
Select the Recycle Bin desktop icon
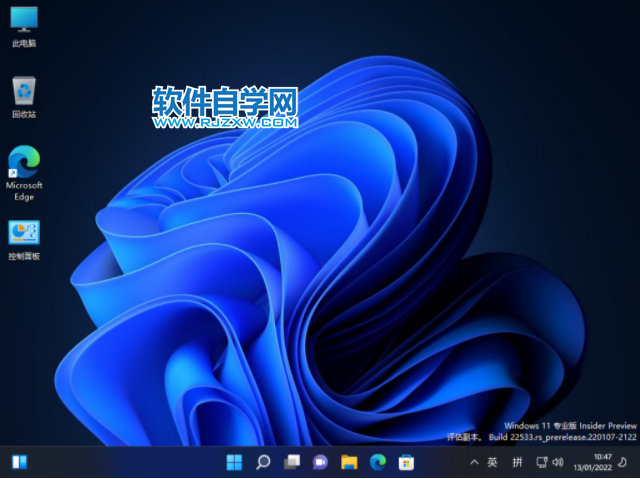tap(24, 98)
